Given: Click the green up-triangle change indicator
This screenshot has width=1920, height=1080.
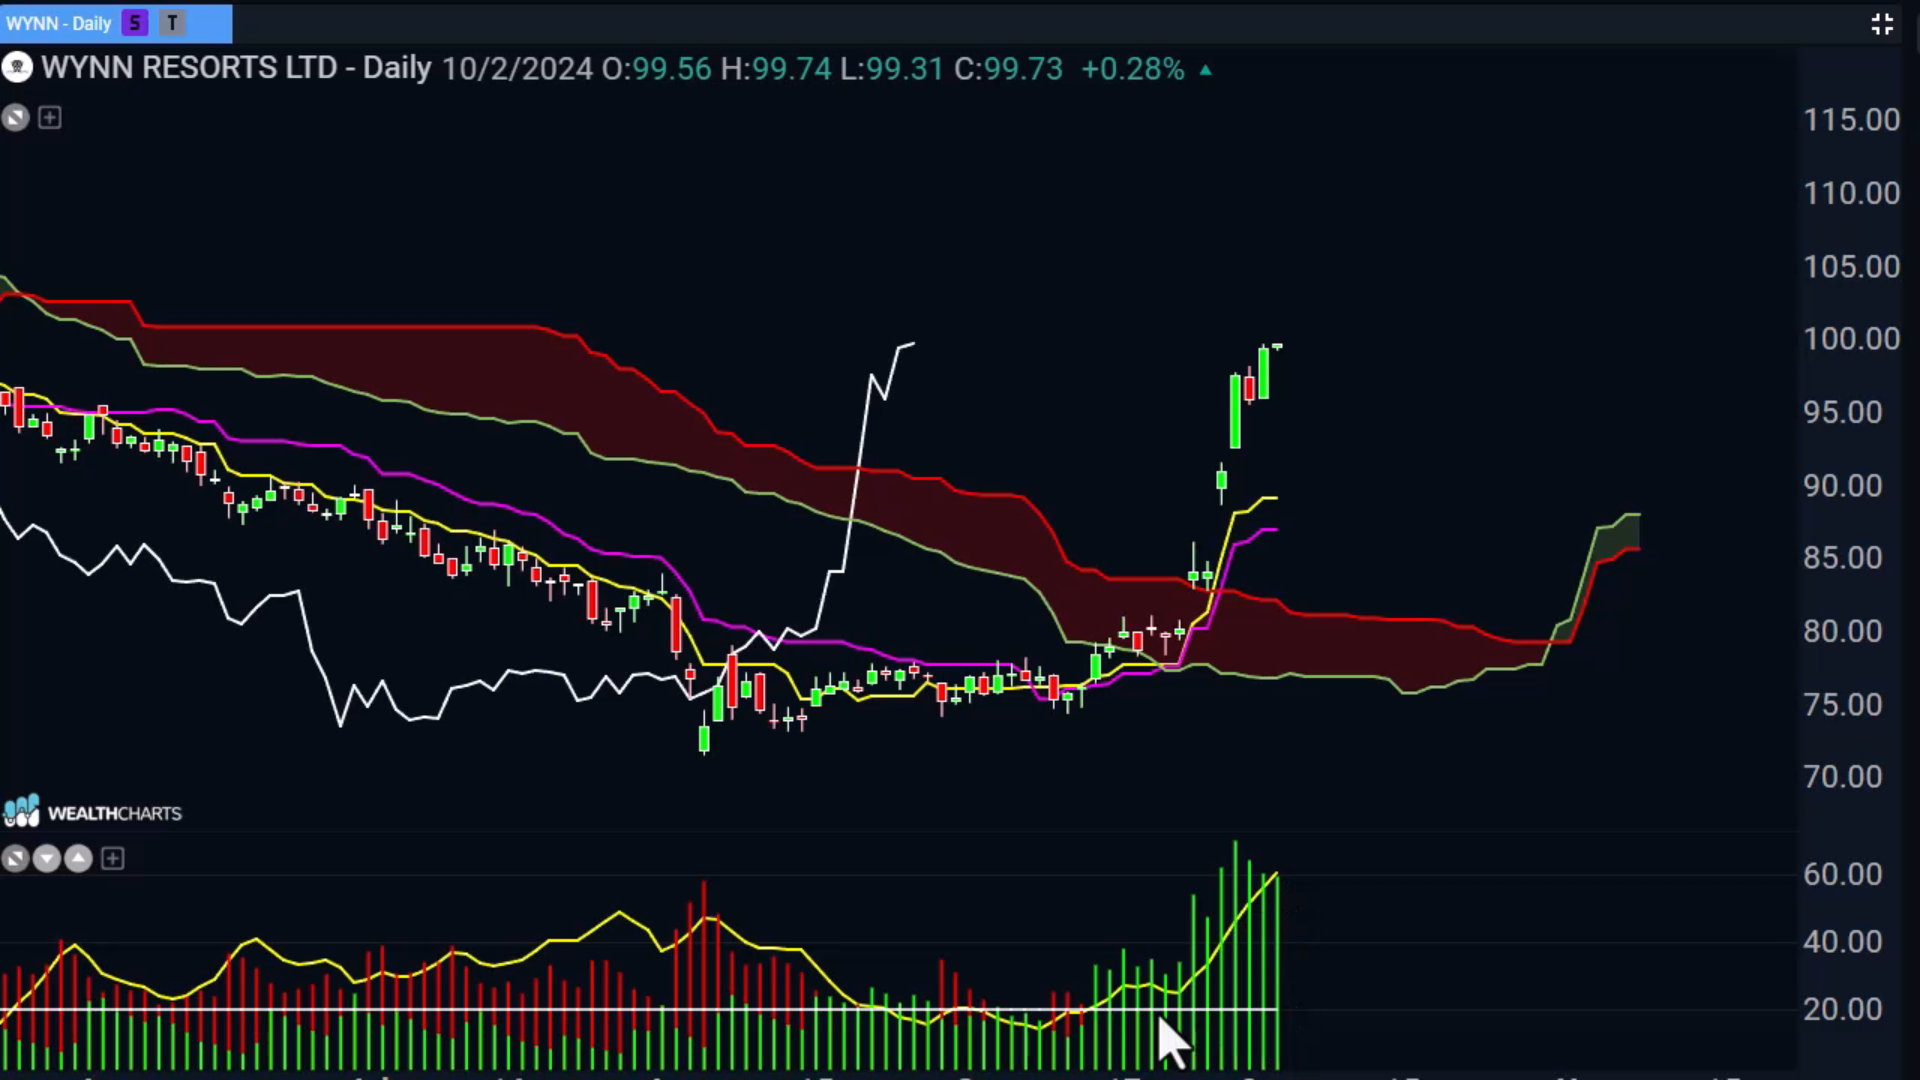Looking at the screenshot, I should (1206, 70).
